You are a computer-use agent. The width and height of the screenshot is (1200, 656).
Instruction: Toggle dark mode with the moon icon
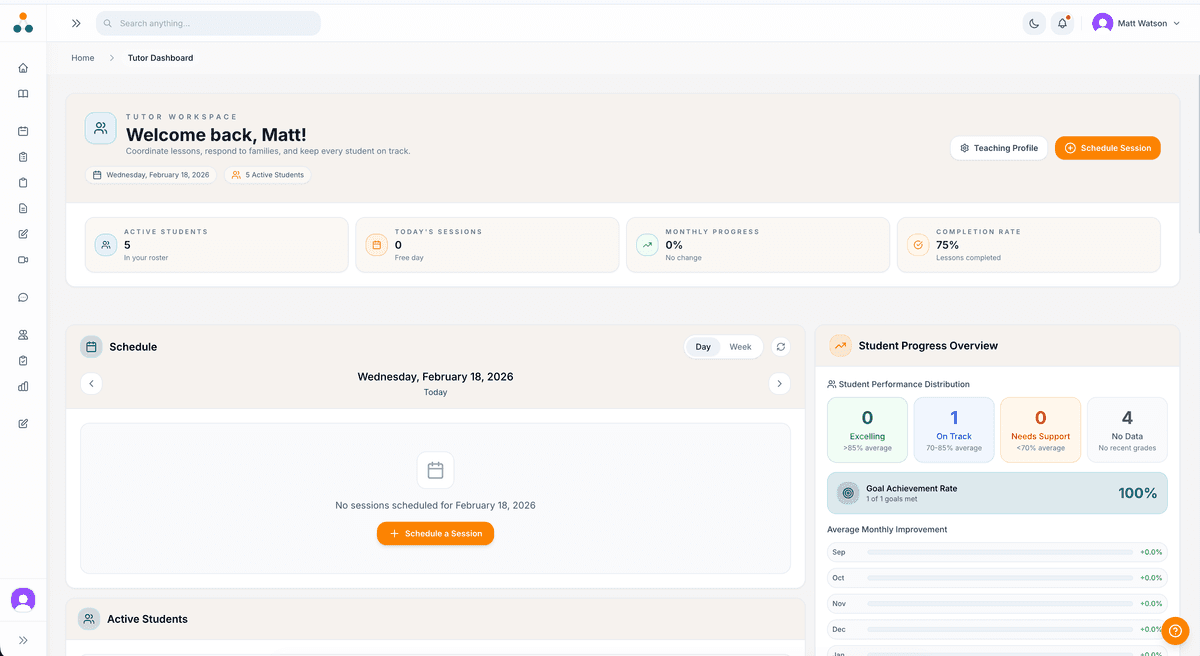1033,22
